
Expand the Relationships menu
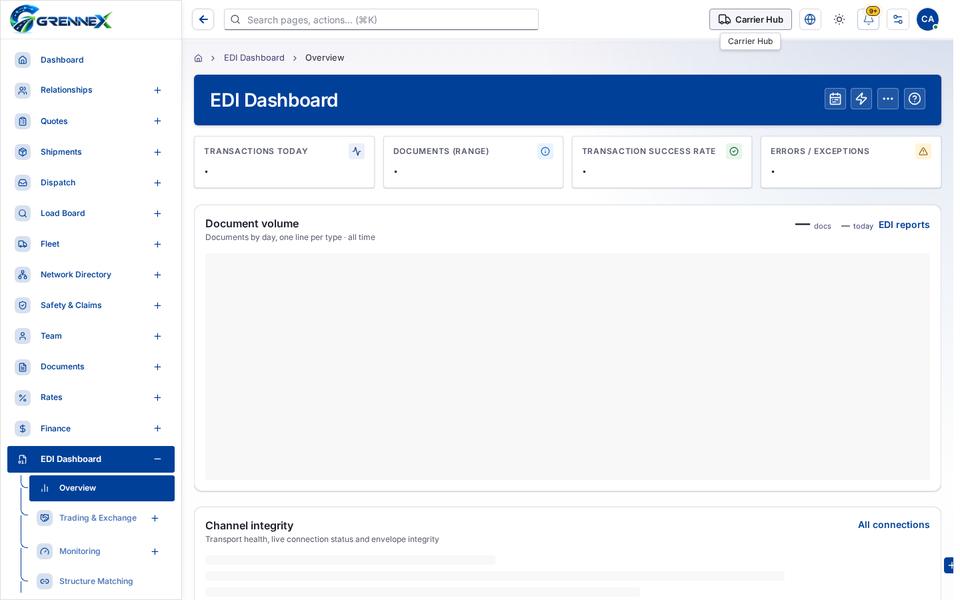pos(157,91)
